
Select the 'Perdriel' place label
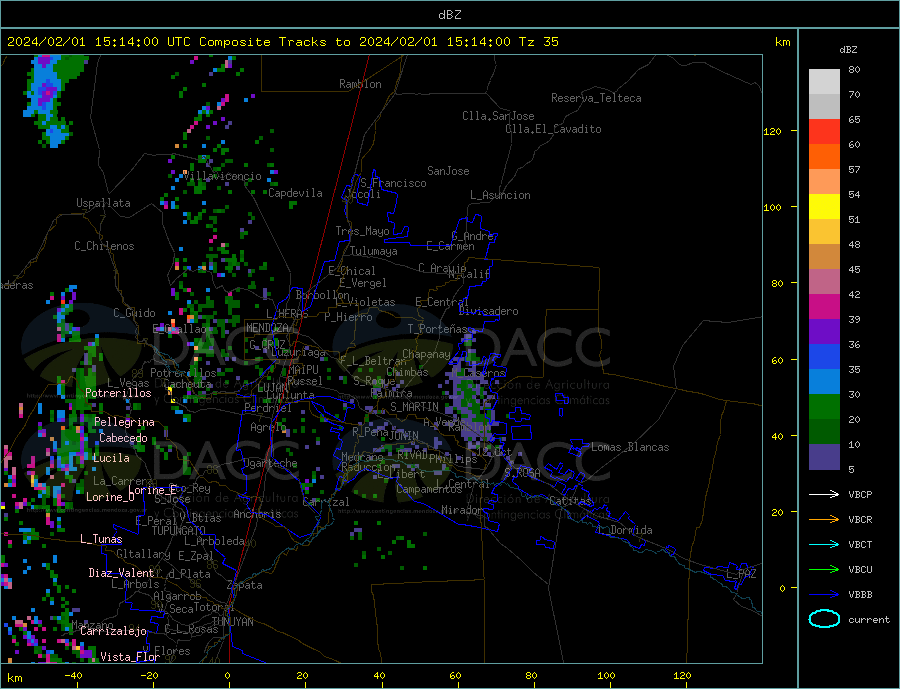click(x=267, y=408)
